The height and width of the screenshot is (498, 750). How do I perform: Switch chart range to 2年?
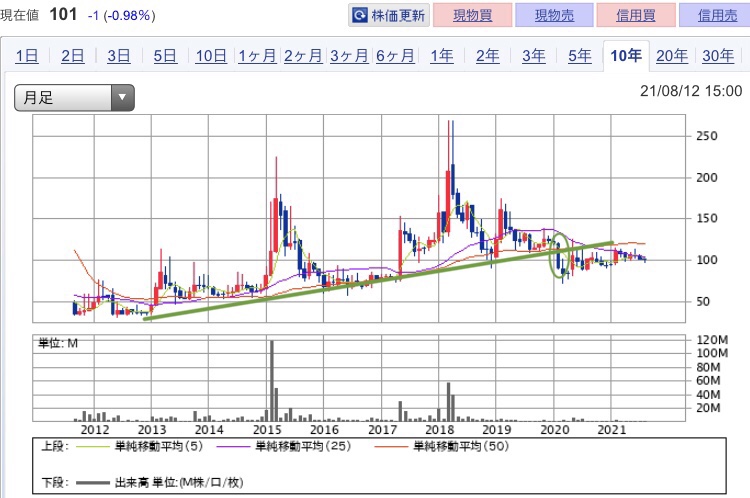pyautogui.click(x=487, y=56)
